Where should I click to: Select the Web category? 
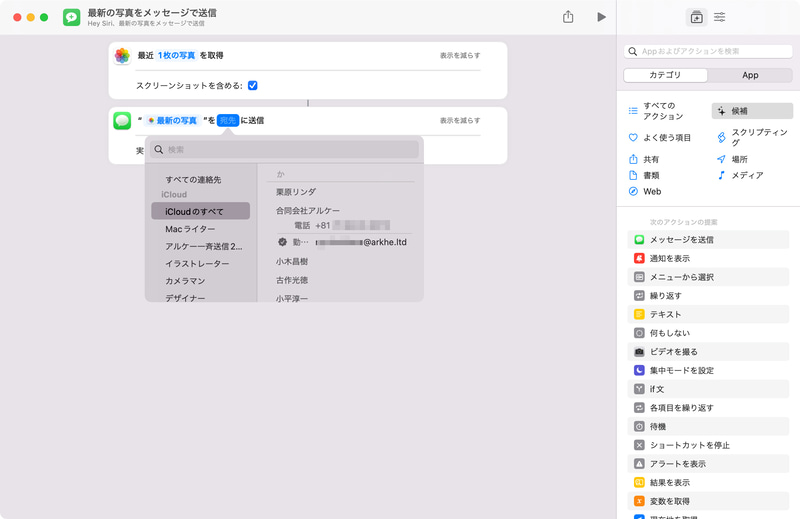click(x=645, y=191)
